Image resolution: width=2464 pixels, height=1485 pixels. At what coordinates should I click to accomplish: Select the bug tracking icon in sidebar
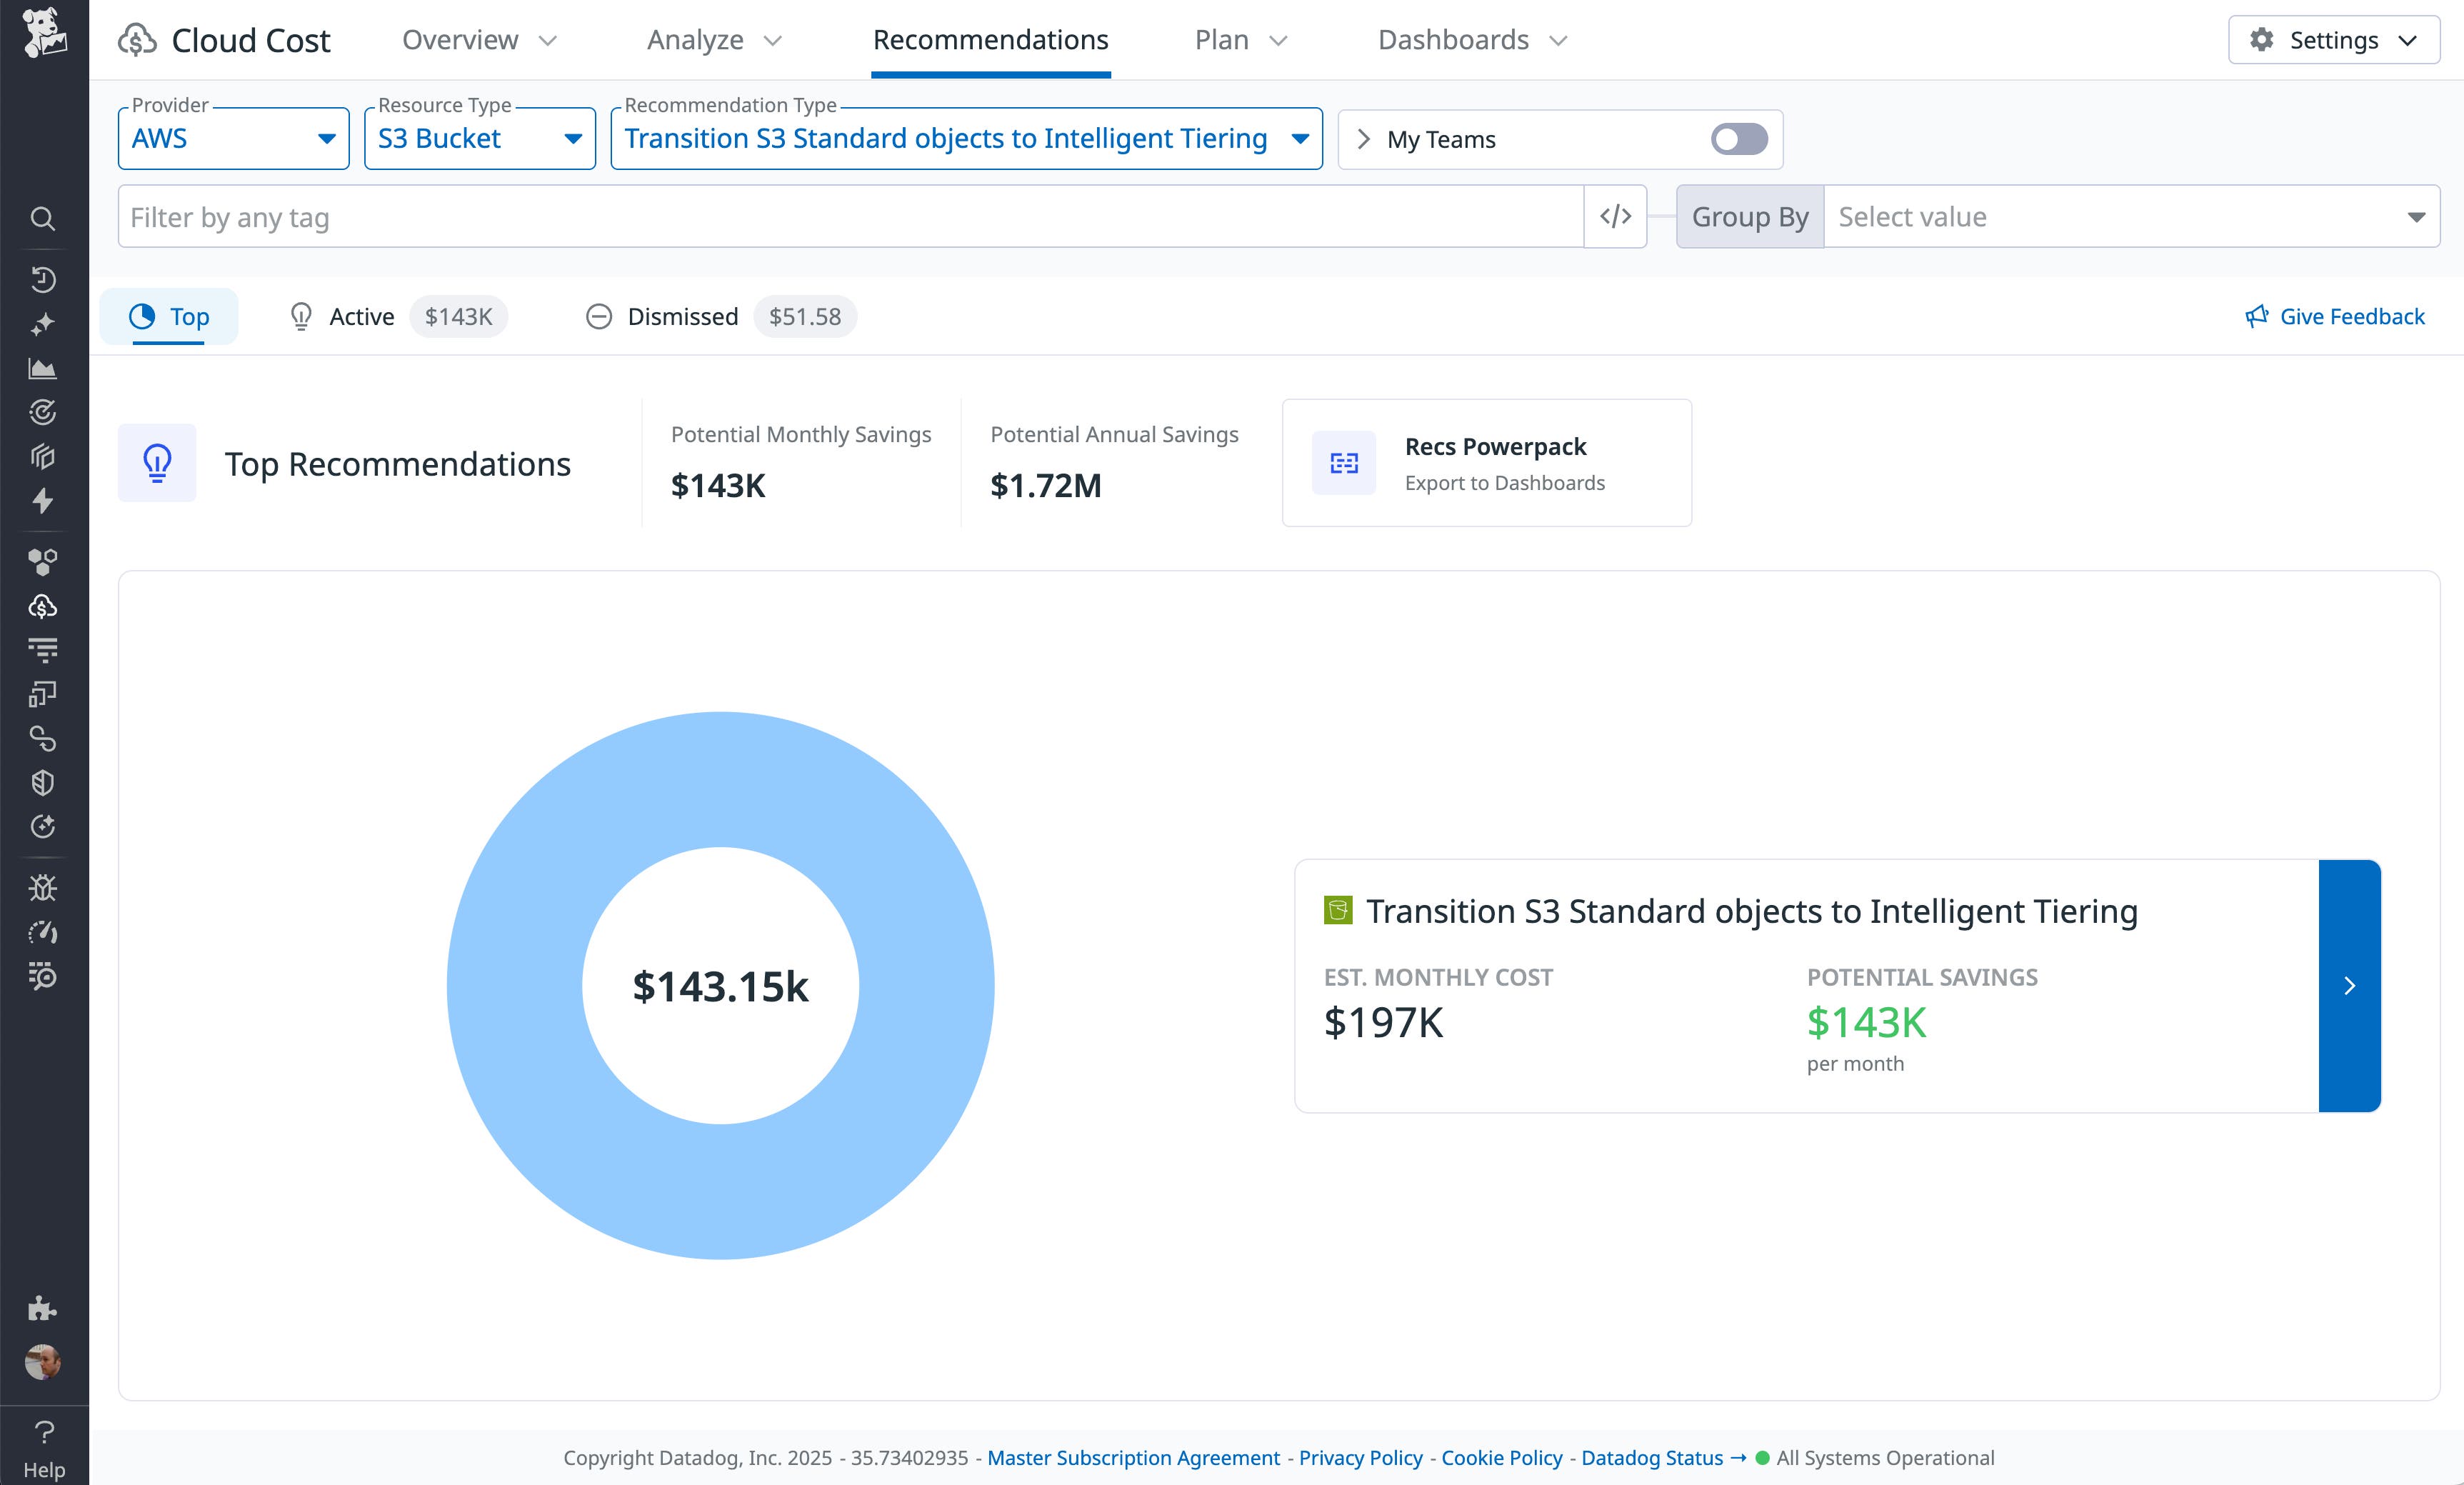(x=42, y=887)
